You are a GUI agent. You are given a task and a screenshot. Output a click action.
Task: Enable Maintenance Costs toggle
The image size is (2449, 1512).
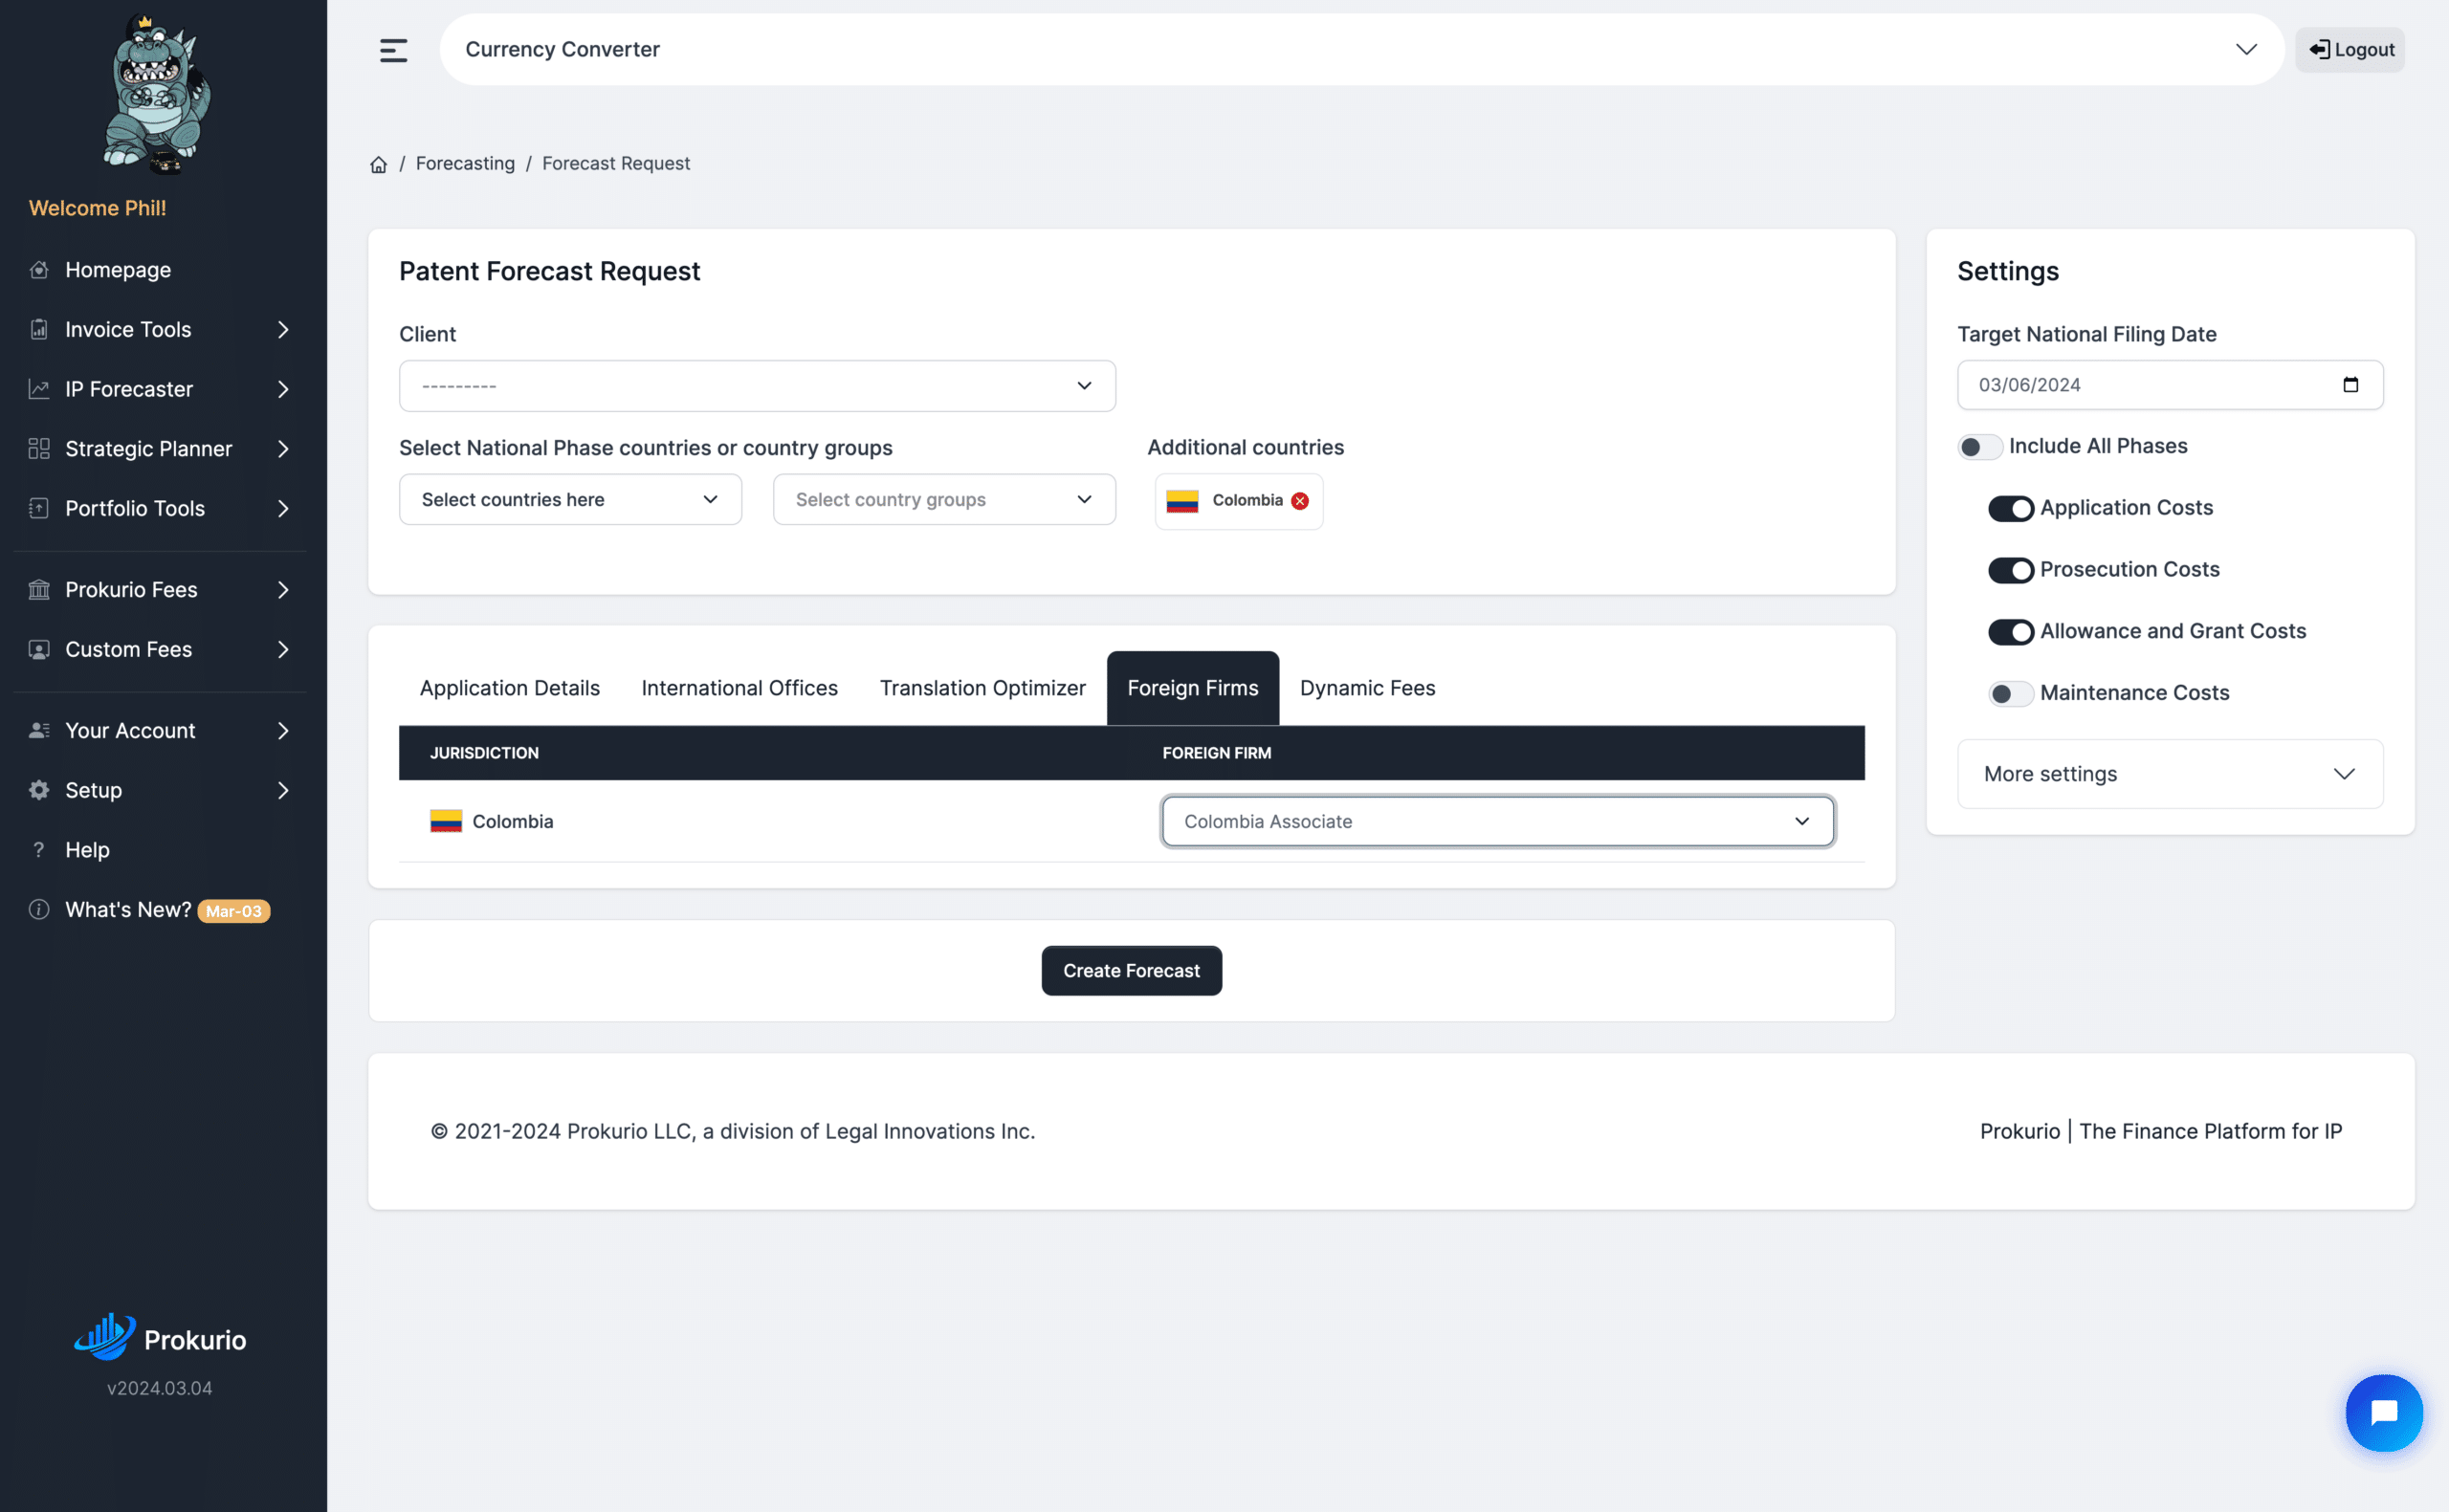click(x=2010, y=694)
